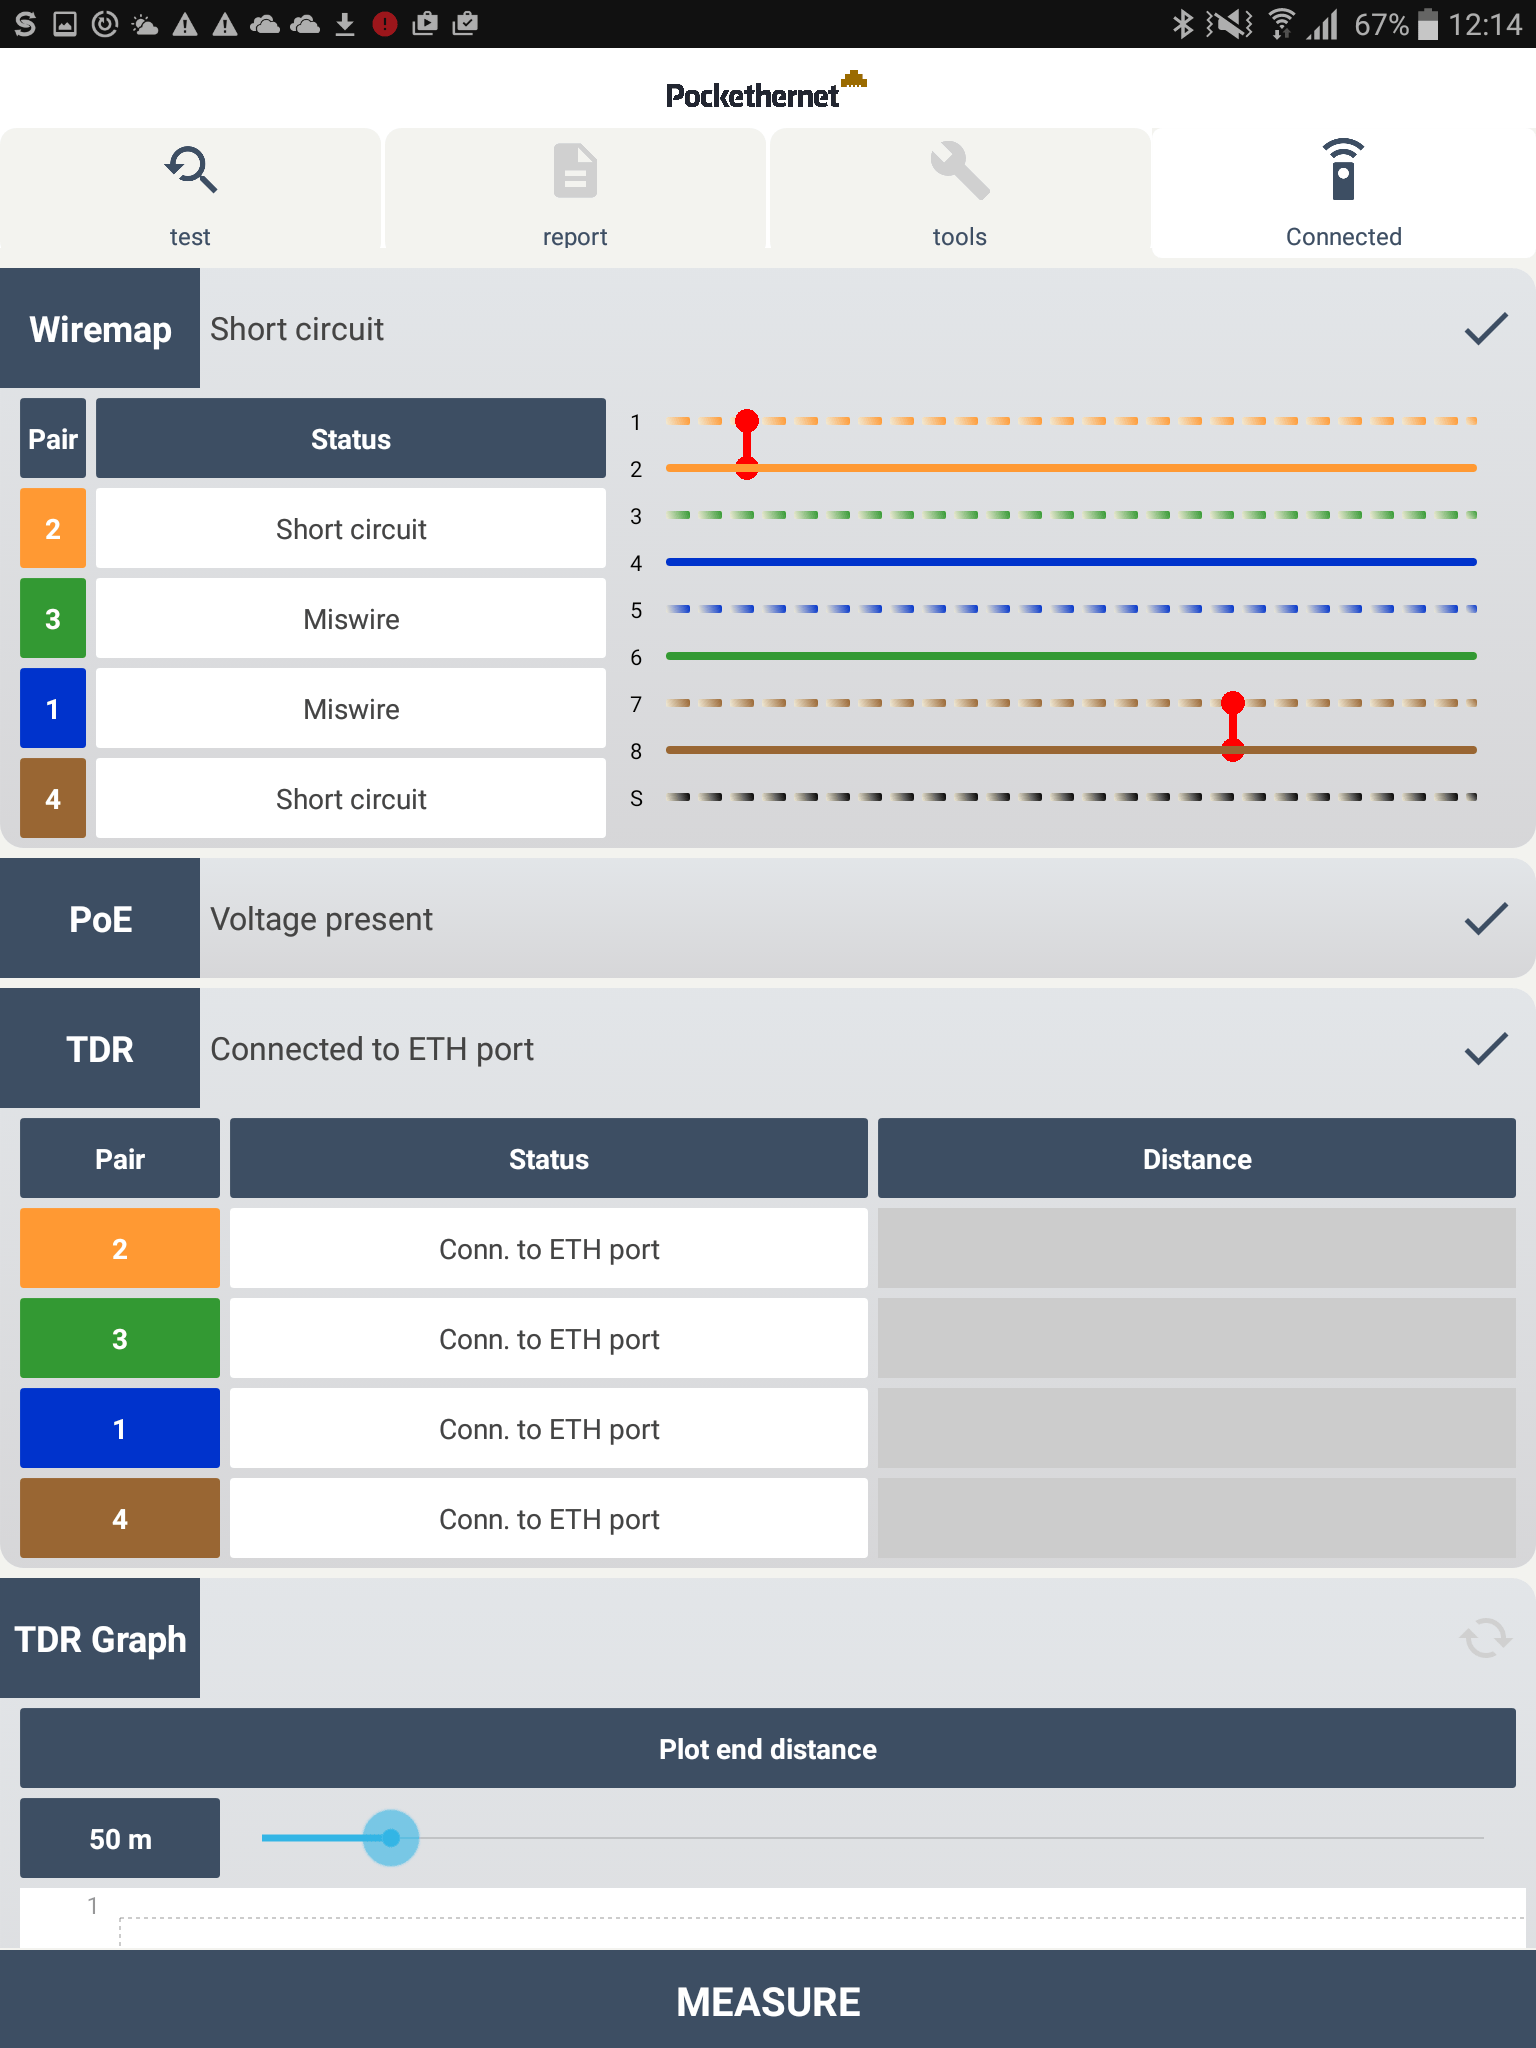Open the test tab magnifier icon
The height and width of the screenshot is (2048, 1536).
coord(191,170)
